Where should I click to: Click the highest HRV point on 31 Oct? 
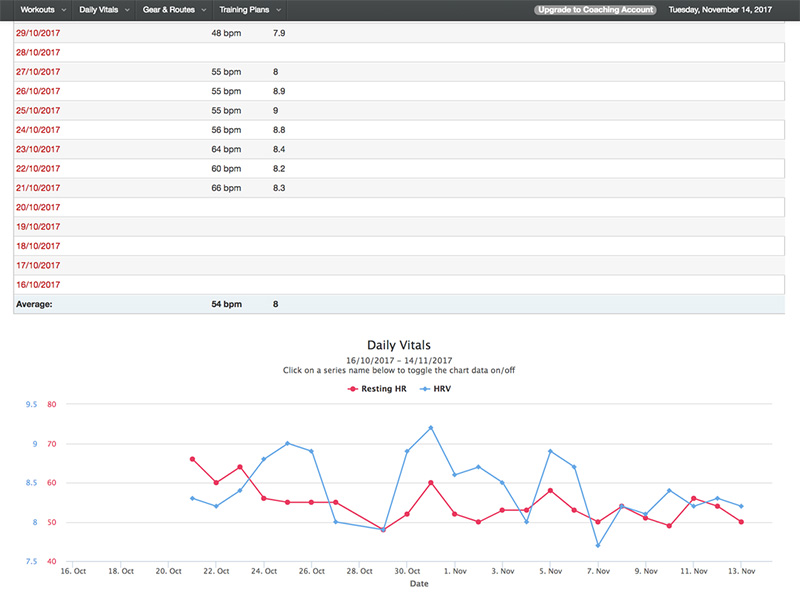[431, 428]
